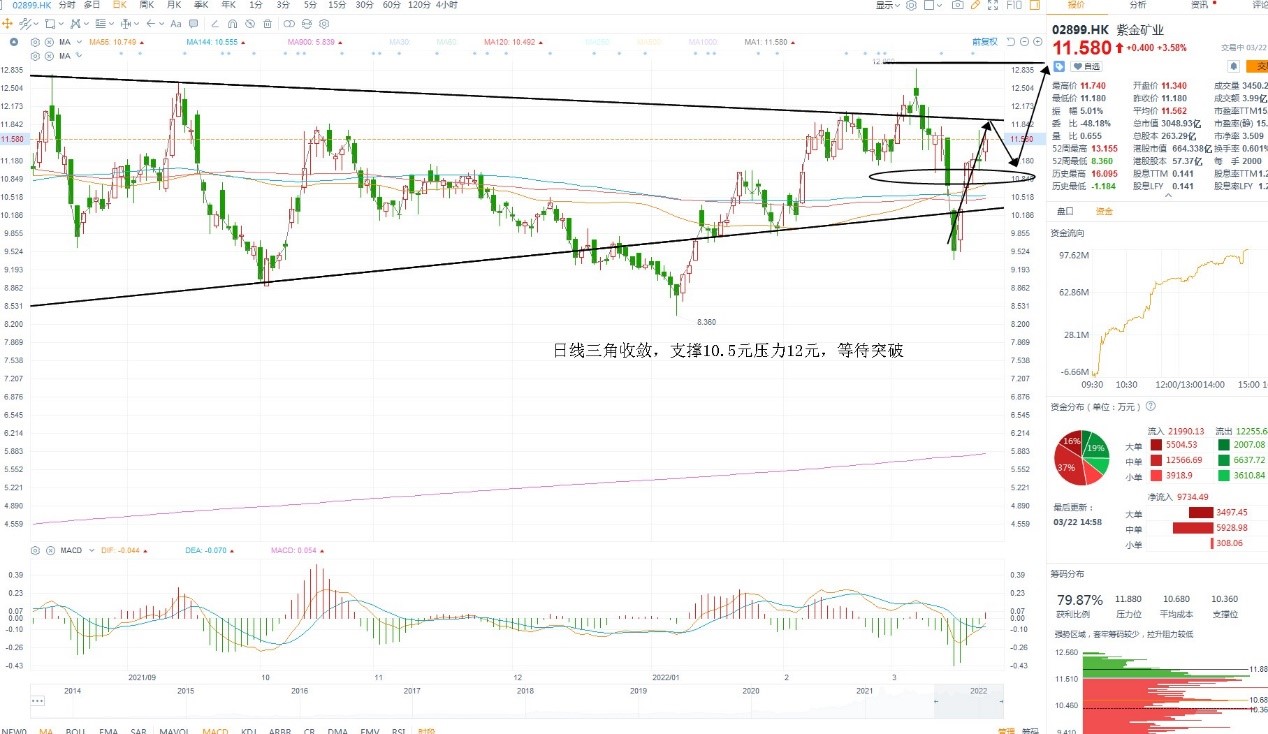Select the angle measure drawing tool
Viewport: 1268px width, 734px height.
[x=215, y=24]
